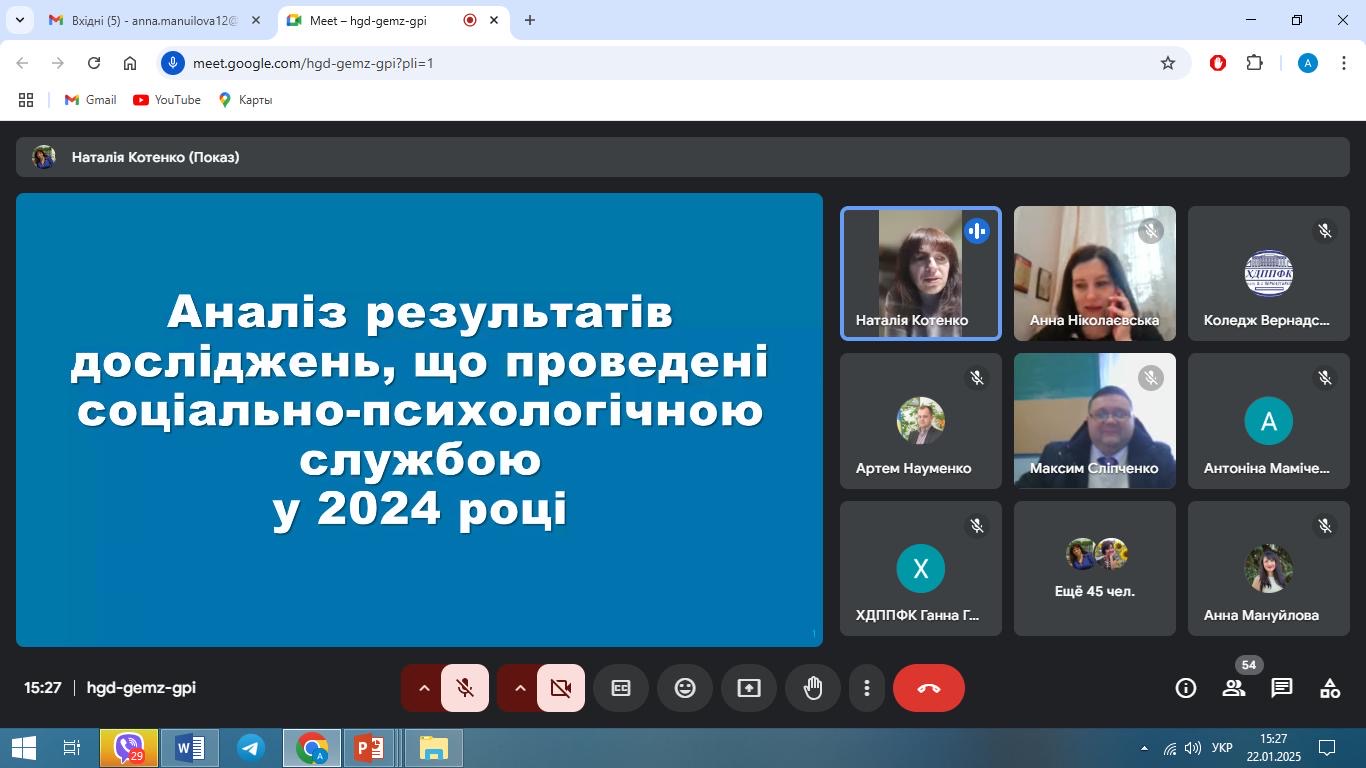Open browser home page
Screen dimensions: 1366x768
130,63
